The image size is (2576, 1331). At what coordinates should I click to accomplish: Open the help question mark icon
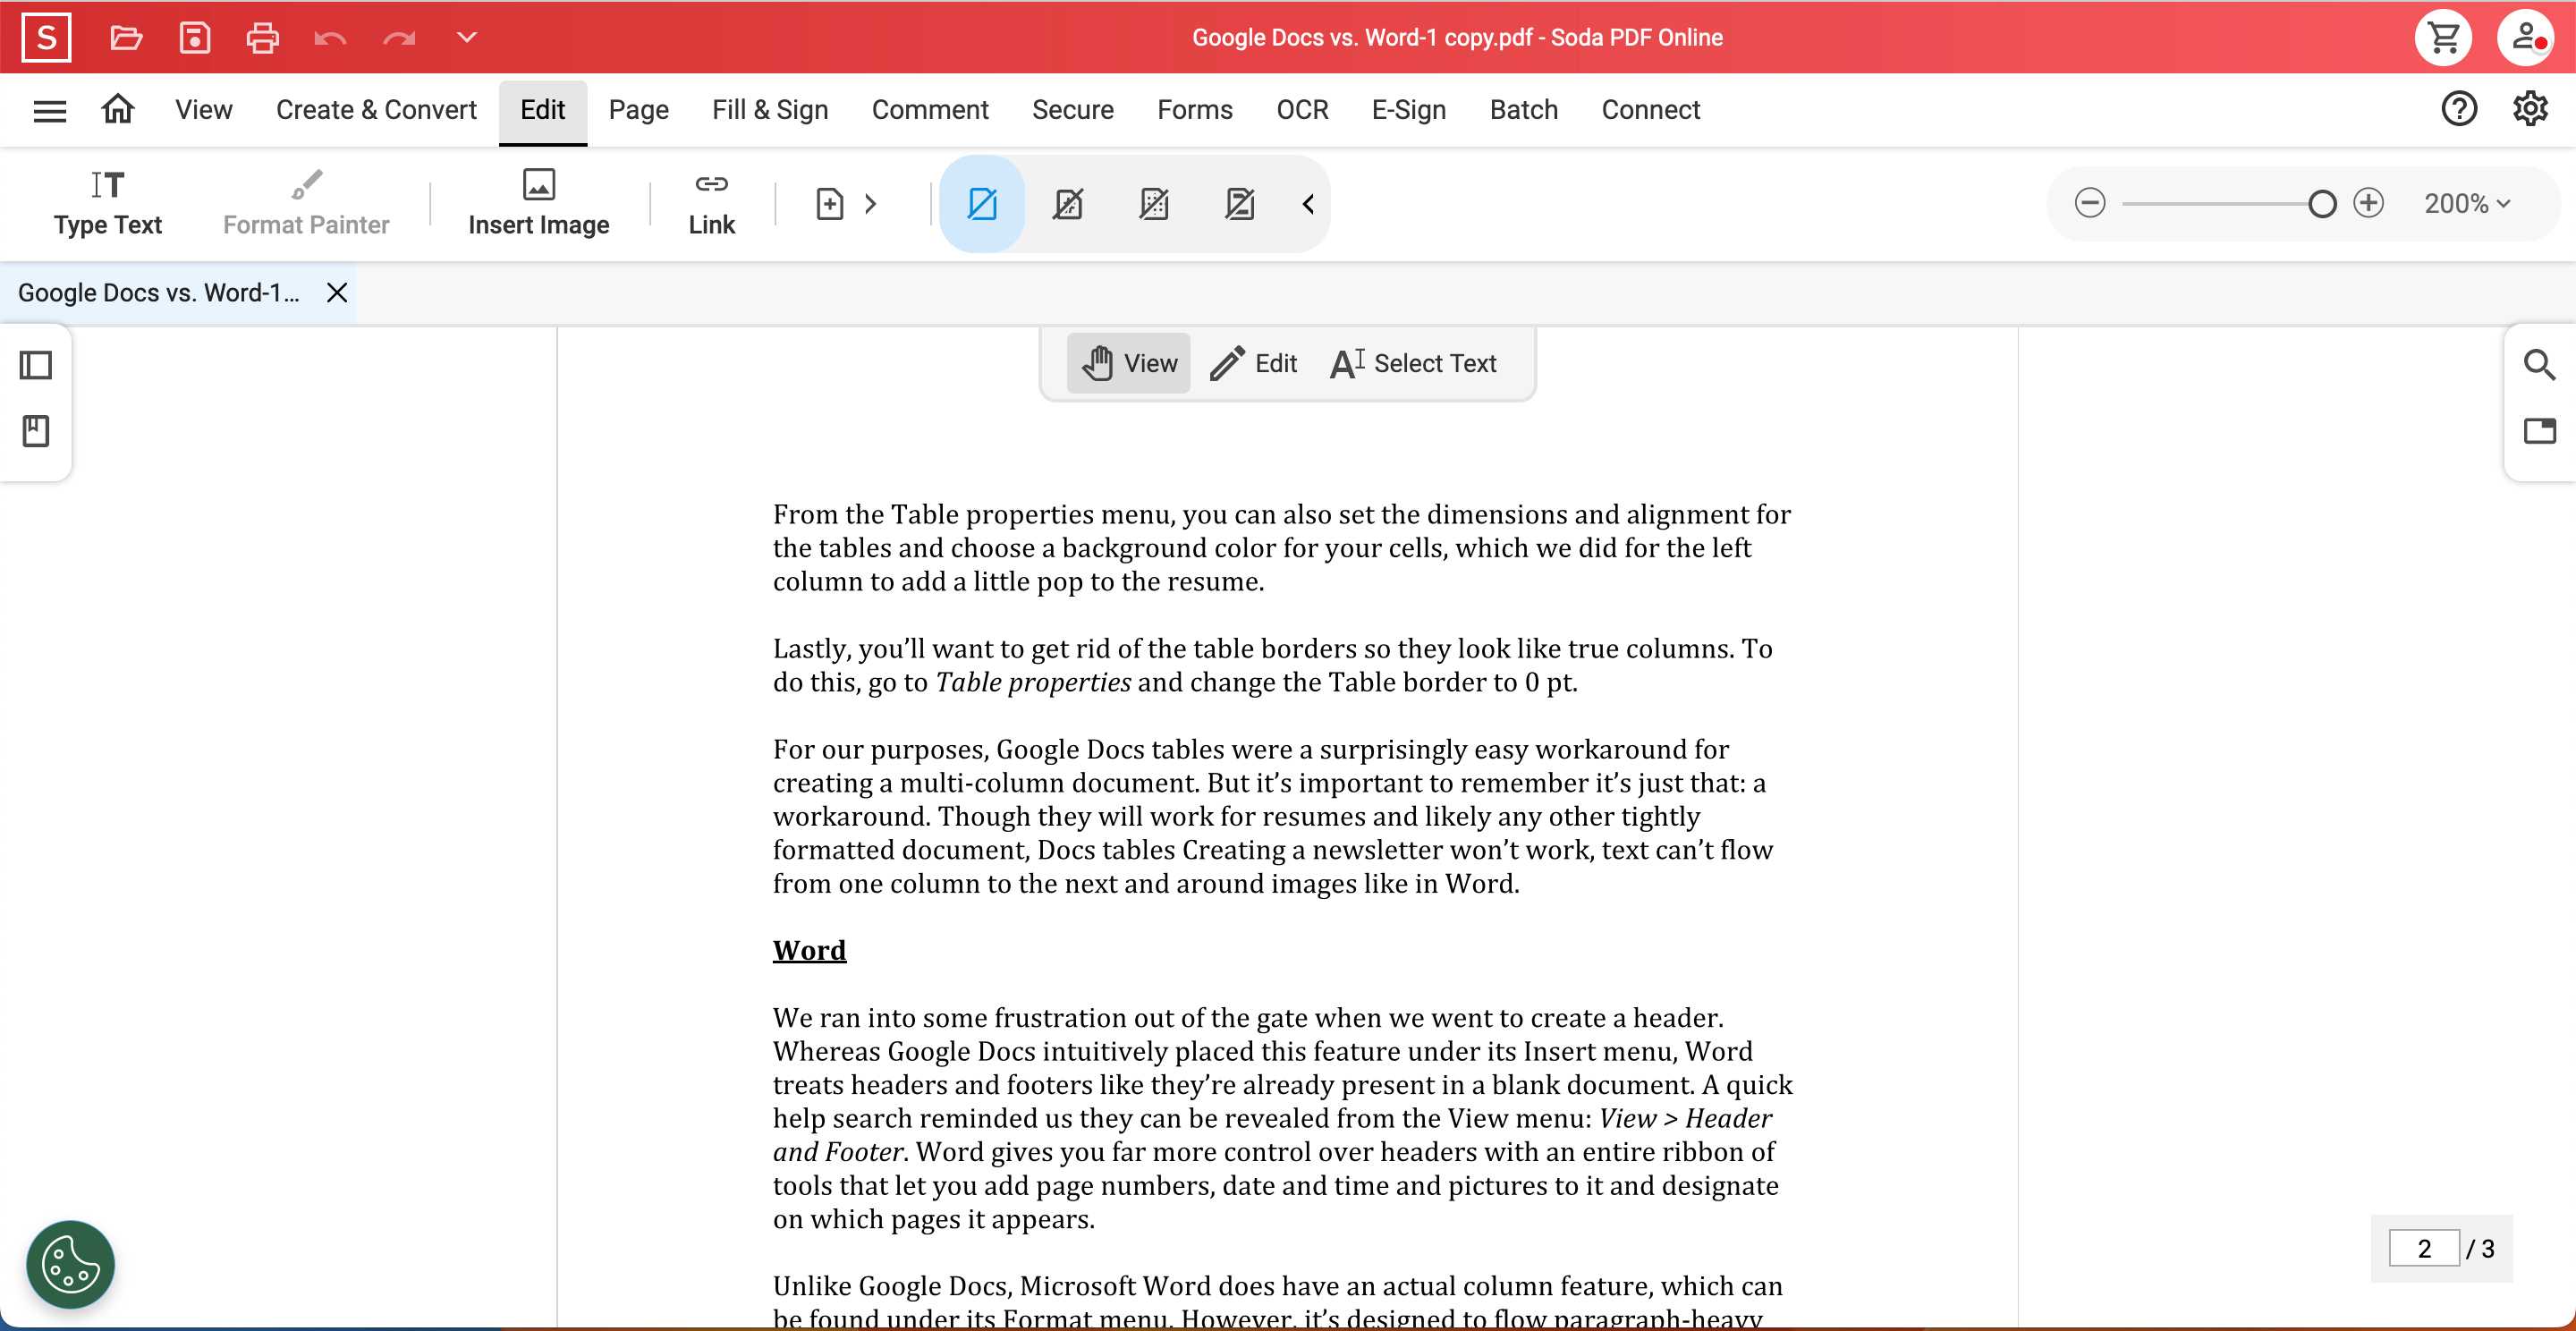pos(2459,108)
